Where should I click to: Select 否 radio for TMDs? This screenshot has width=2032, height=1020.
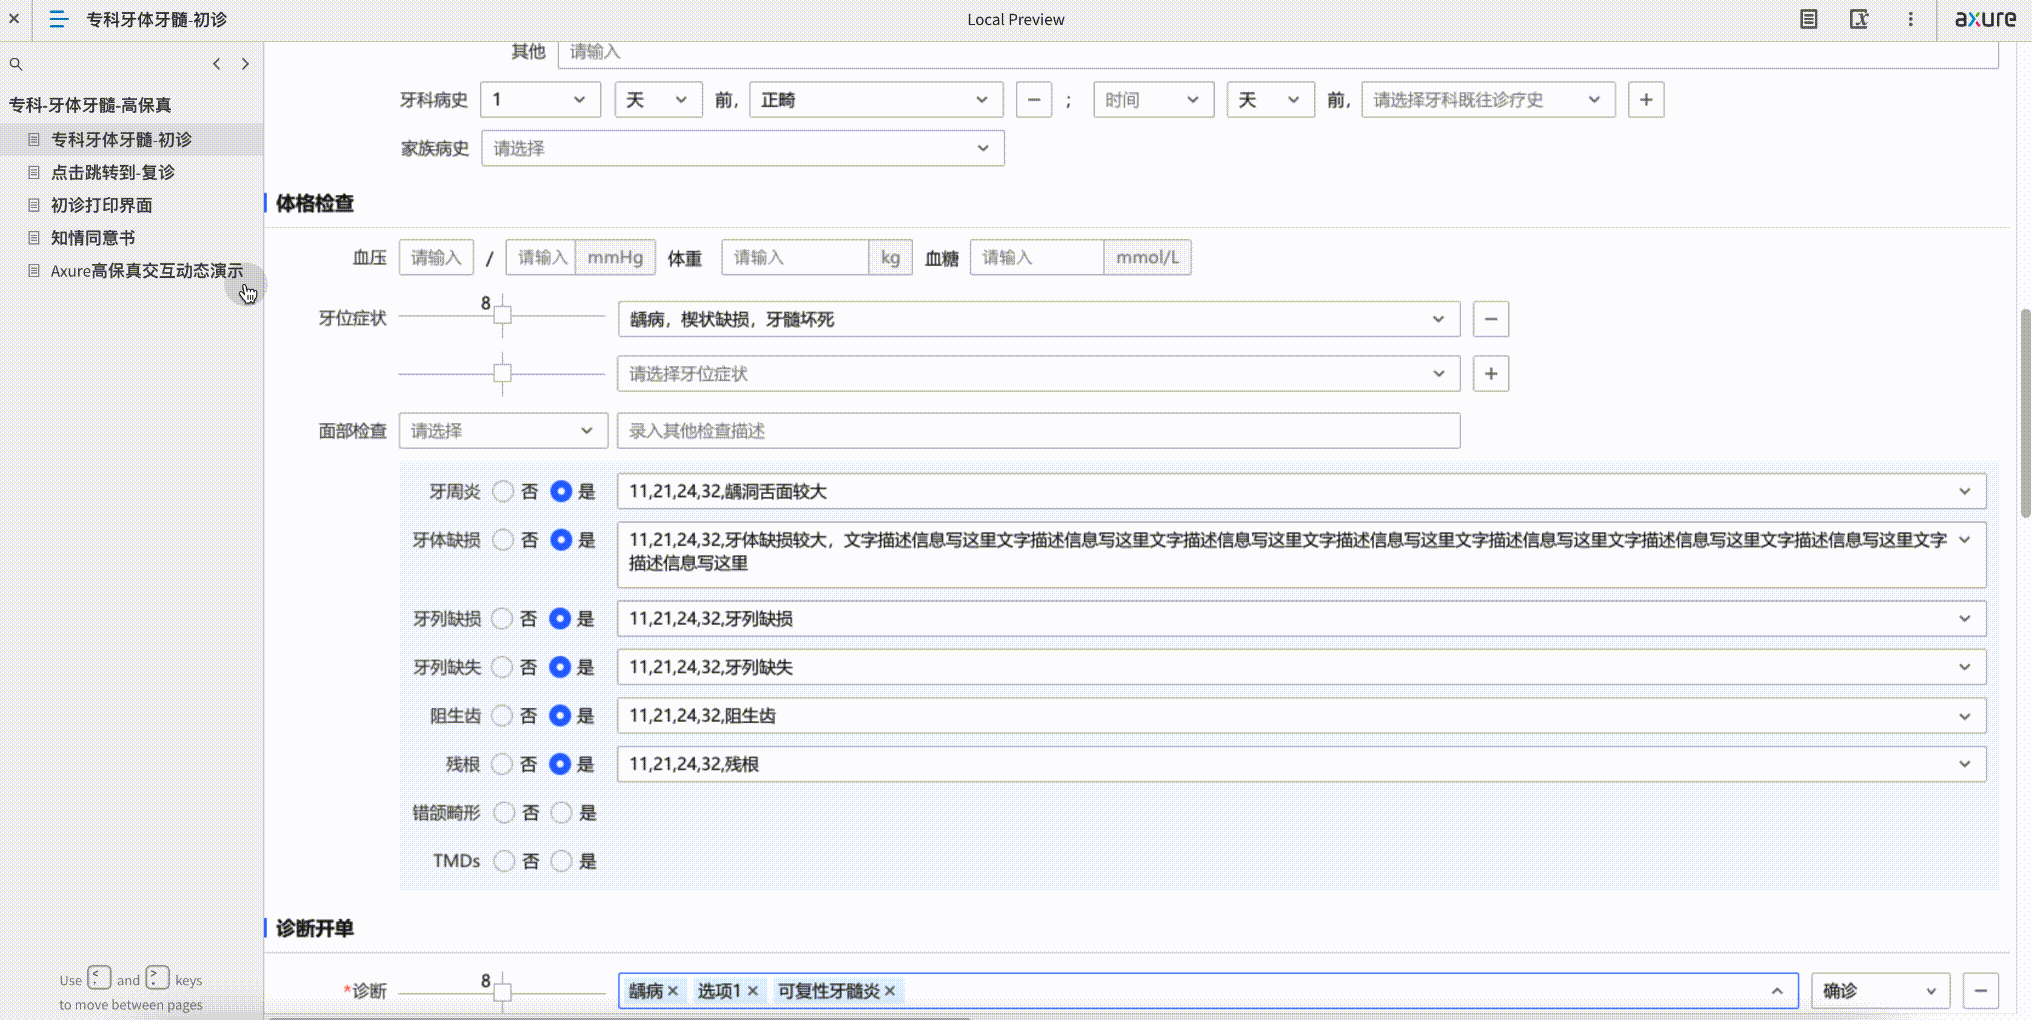pyautogui.click(x=504, y=860)
